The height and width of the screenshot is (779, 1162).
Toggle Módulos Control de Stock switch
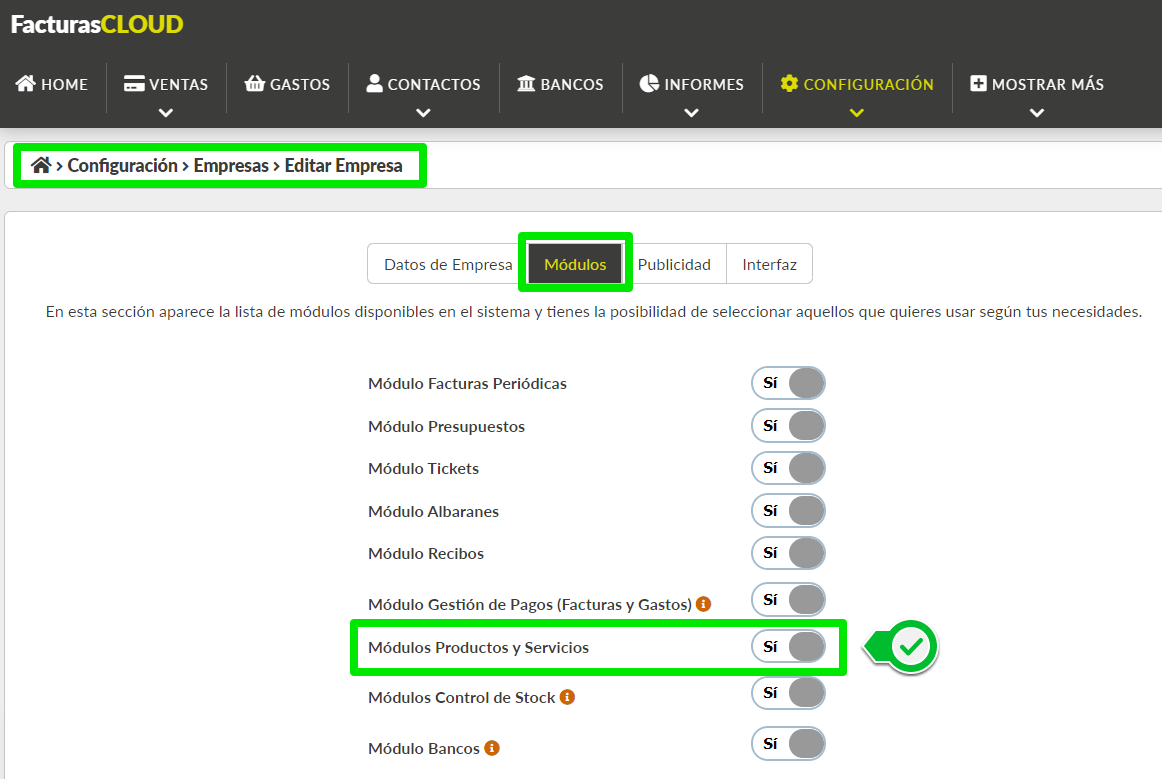788,693
